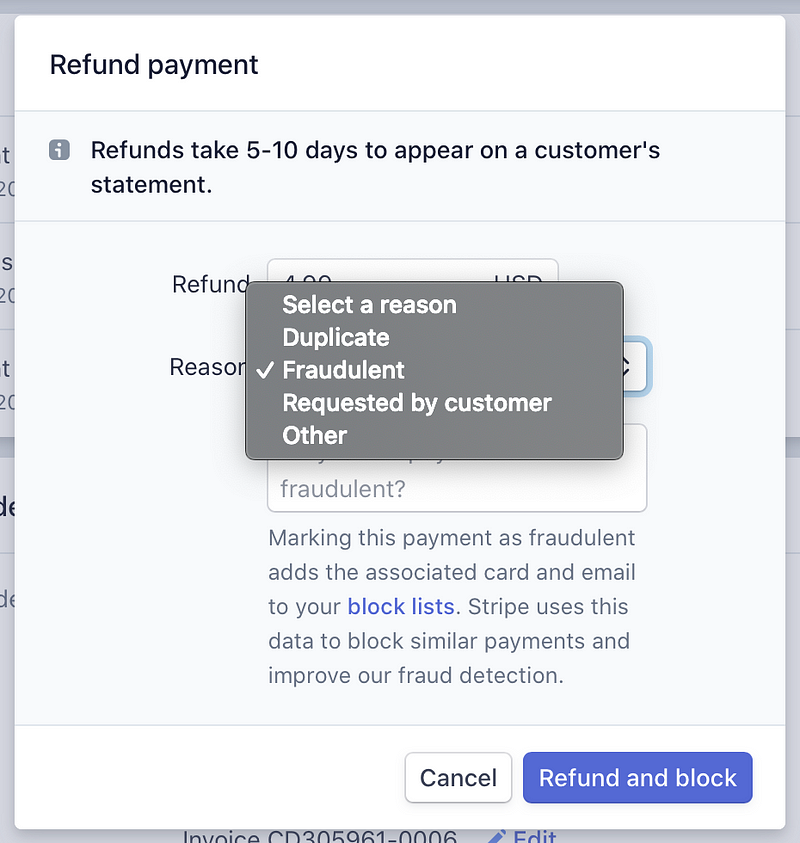800x843 pixels.
Task: Click the 'Refund payment' dialog title
Action: pyautogui.click(x=154, y=65)
